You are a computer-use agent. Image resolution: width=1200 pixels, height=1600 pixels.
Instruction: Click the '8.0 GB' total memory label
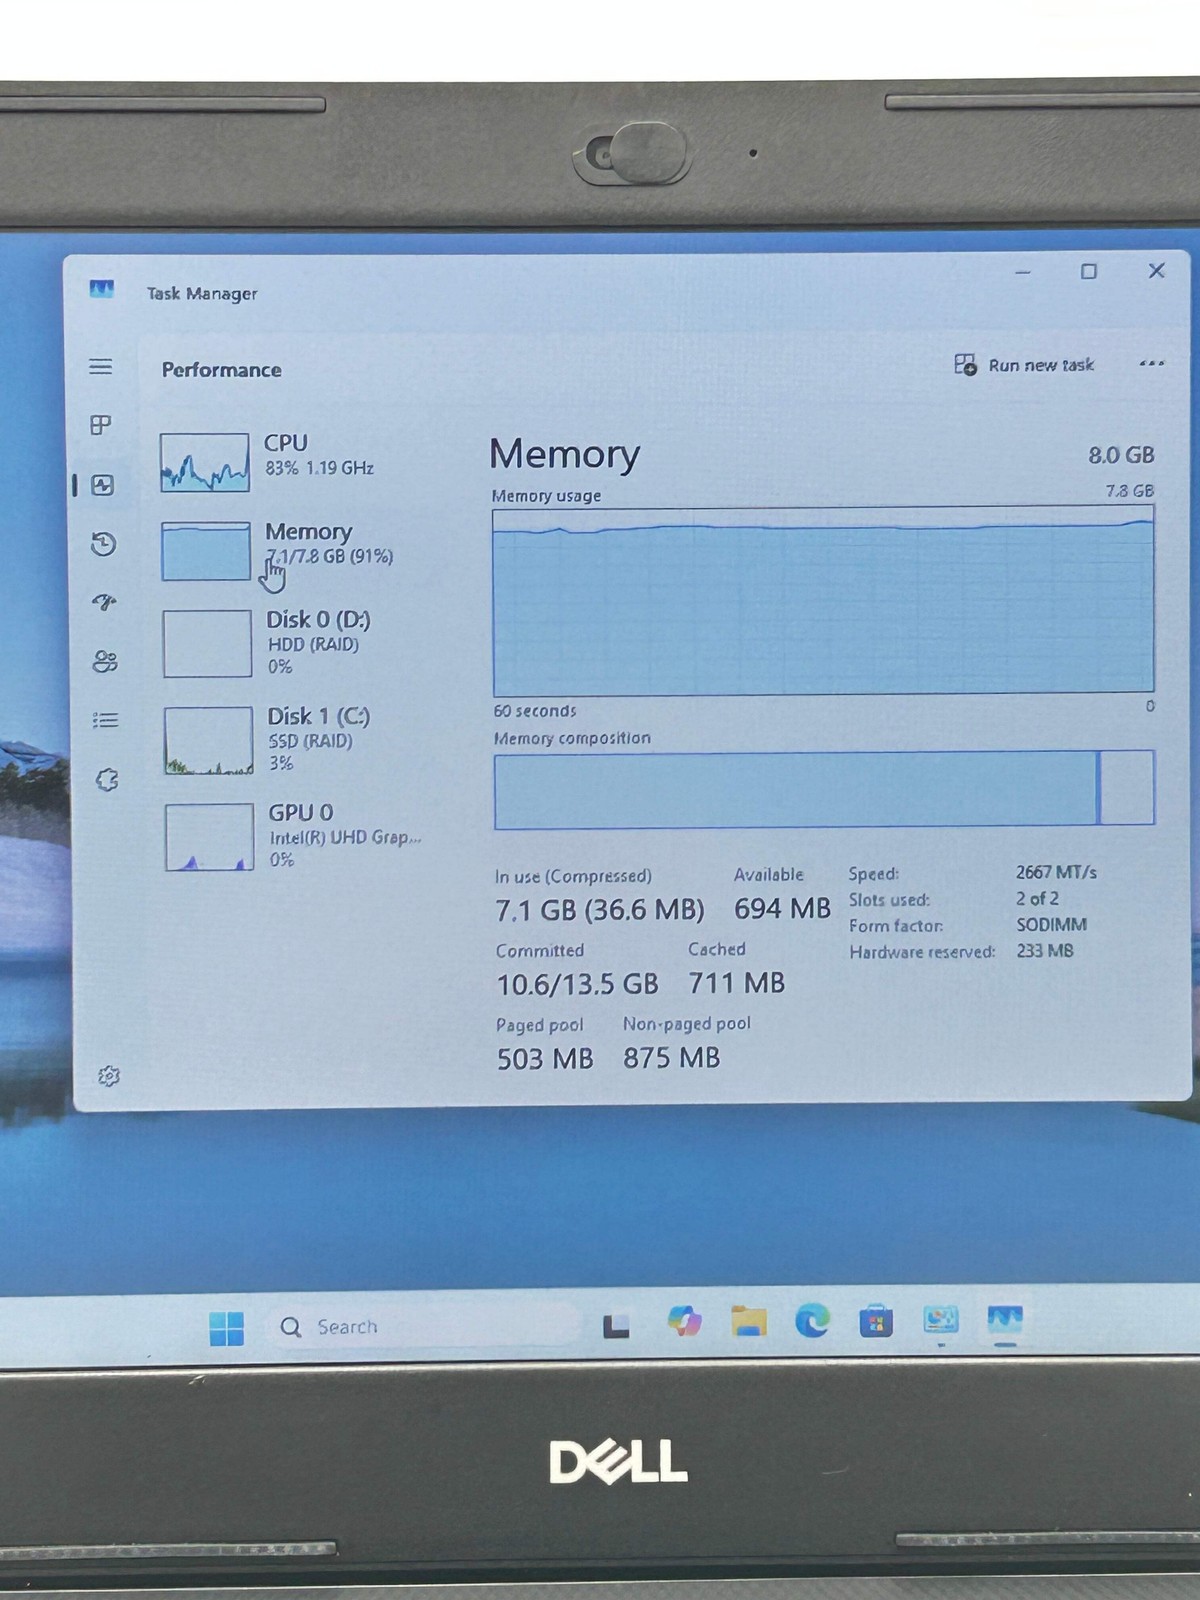click(x=1121, y=455)
